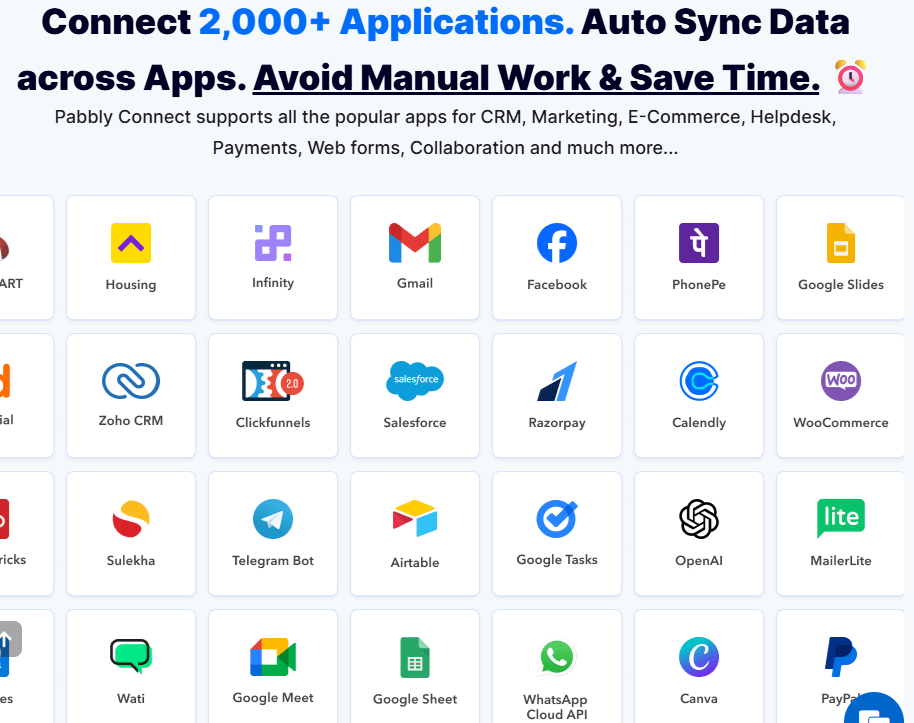Open the Salesforce cloud icon
The height and width of the screenshot is (723, 914).
tap(415, 380)
